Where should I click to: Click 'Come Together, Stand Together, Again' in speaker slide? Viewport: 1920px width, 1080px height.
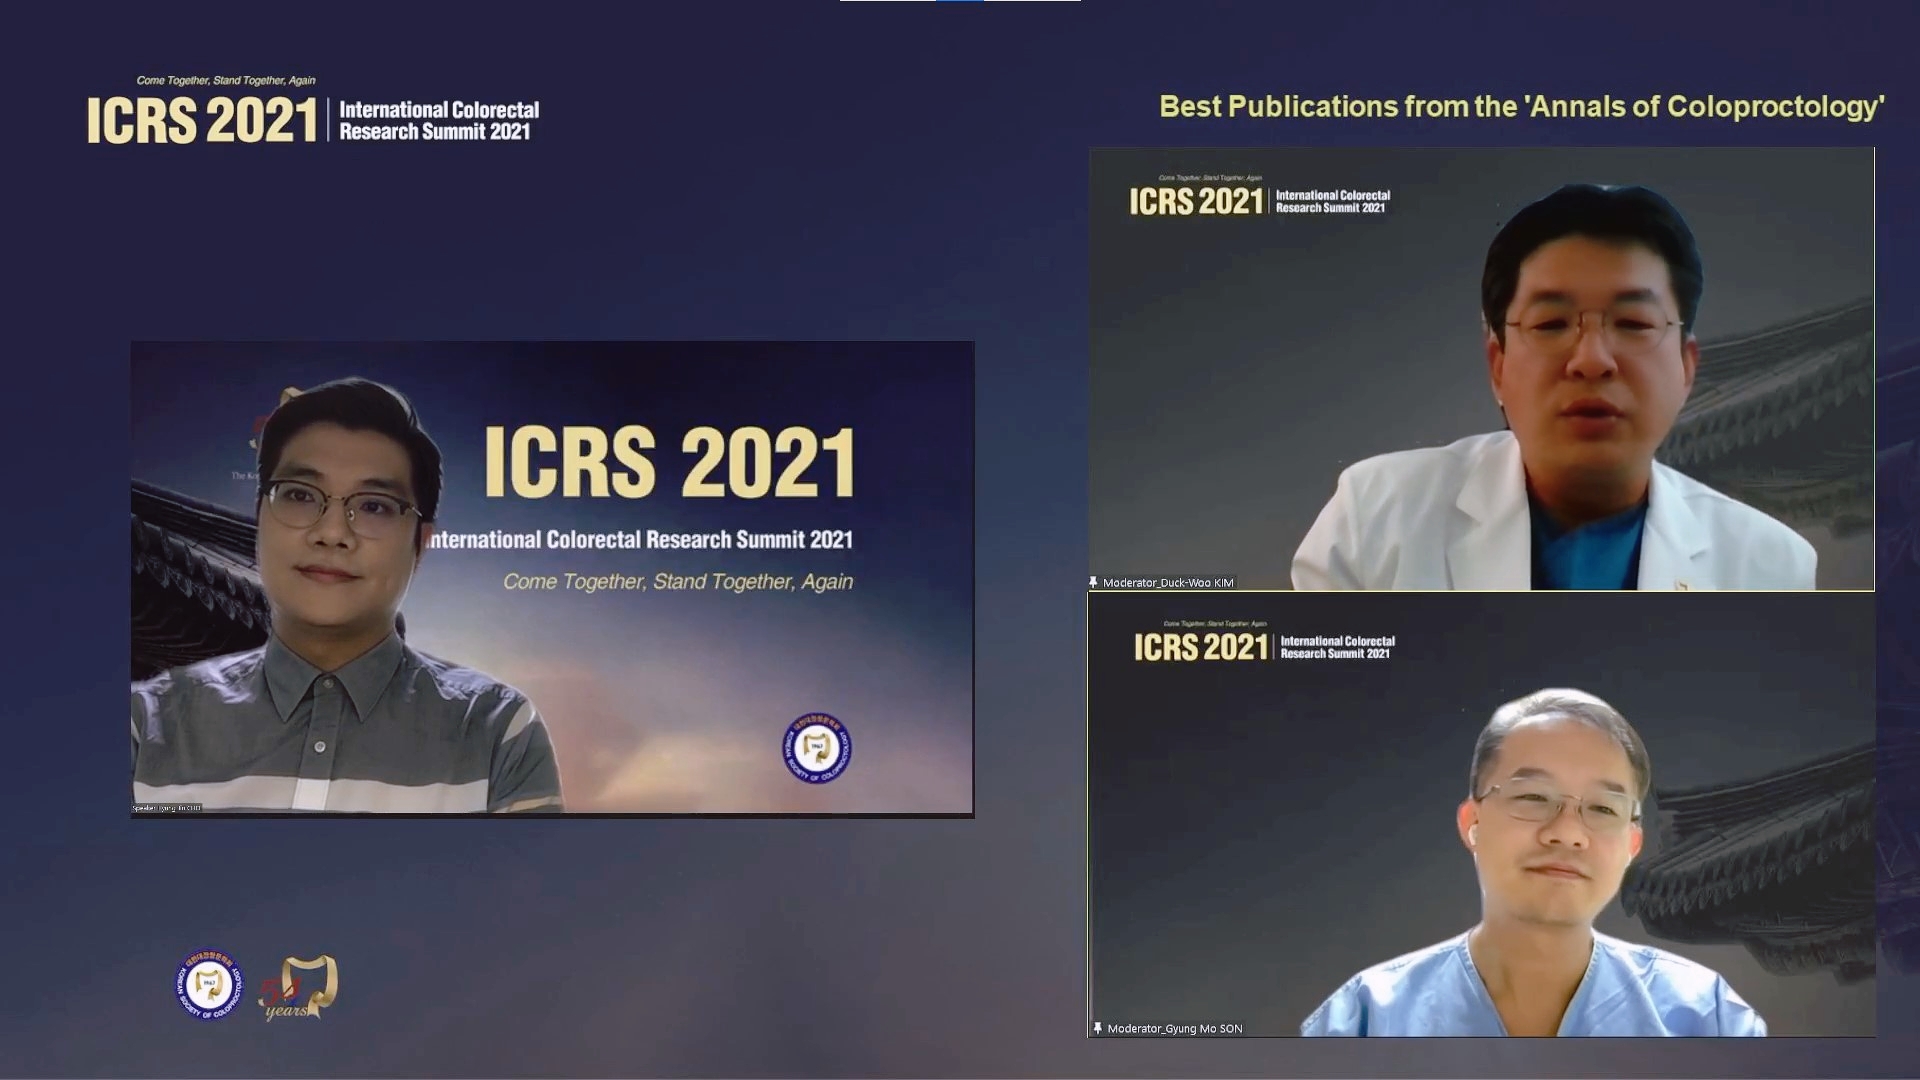pyautogui.click(x=678, y=582)
